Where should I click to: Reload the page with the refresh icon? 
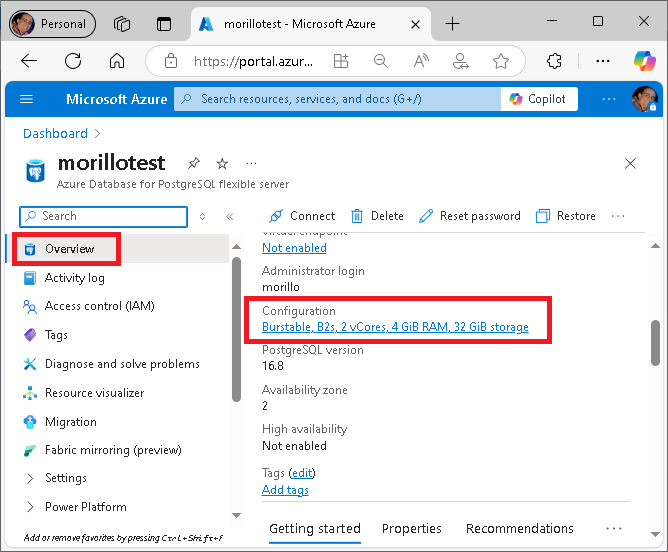tap(73, 61)
